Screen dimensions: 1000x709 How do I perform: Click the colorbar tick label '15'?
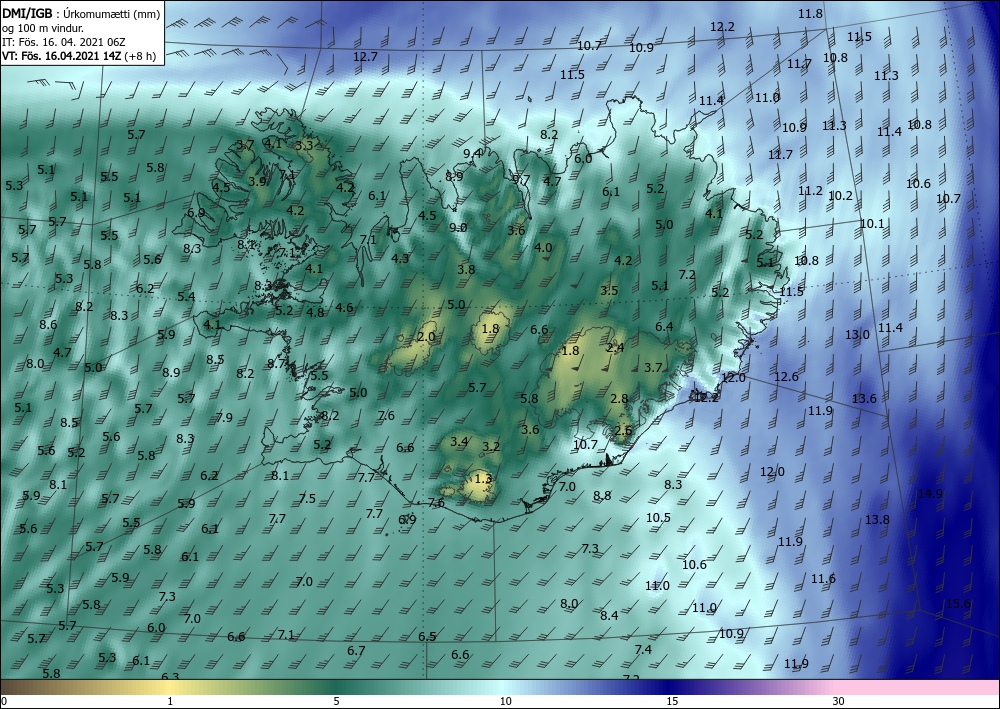click(x=672, y=701)
